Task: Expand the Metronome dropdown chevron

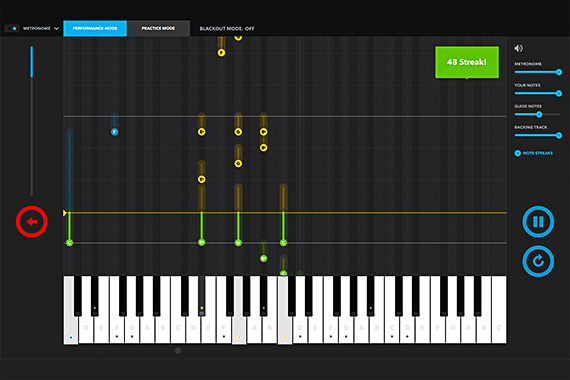Action: click(x=56, y=28)
